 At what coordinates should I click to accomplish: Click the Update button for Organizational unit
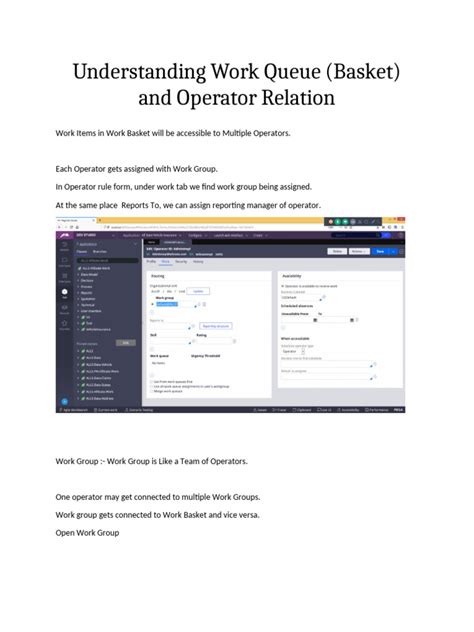(x=198, y=291)
